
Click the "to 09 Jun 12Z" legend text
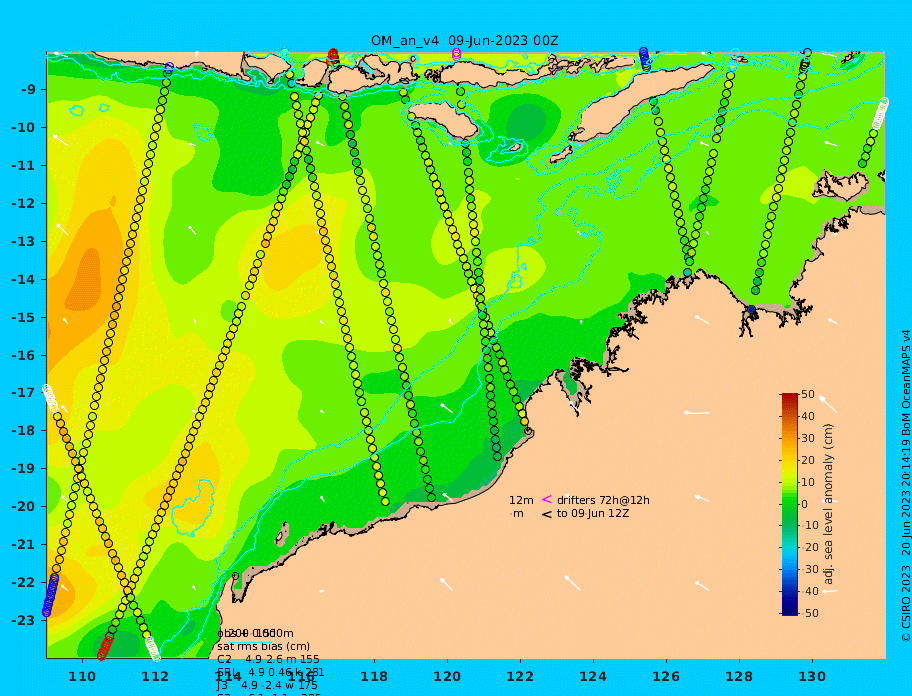pyautogui.click(x=593, y=513)
